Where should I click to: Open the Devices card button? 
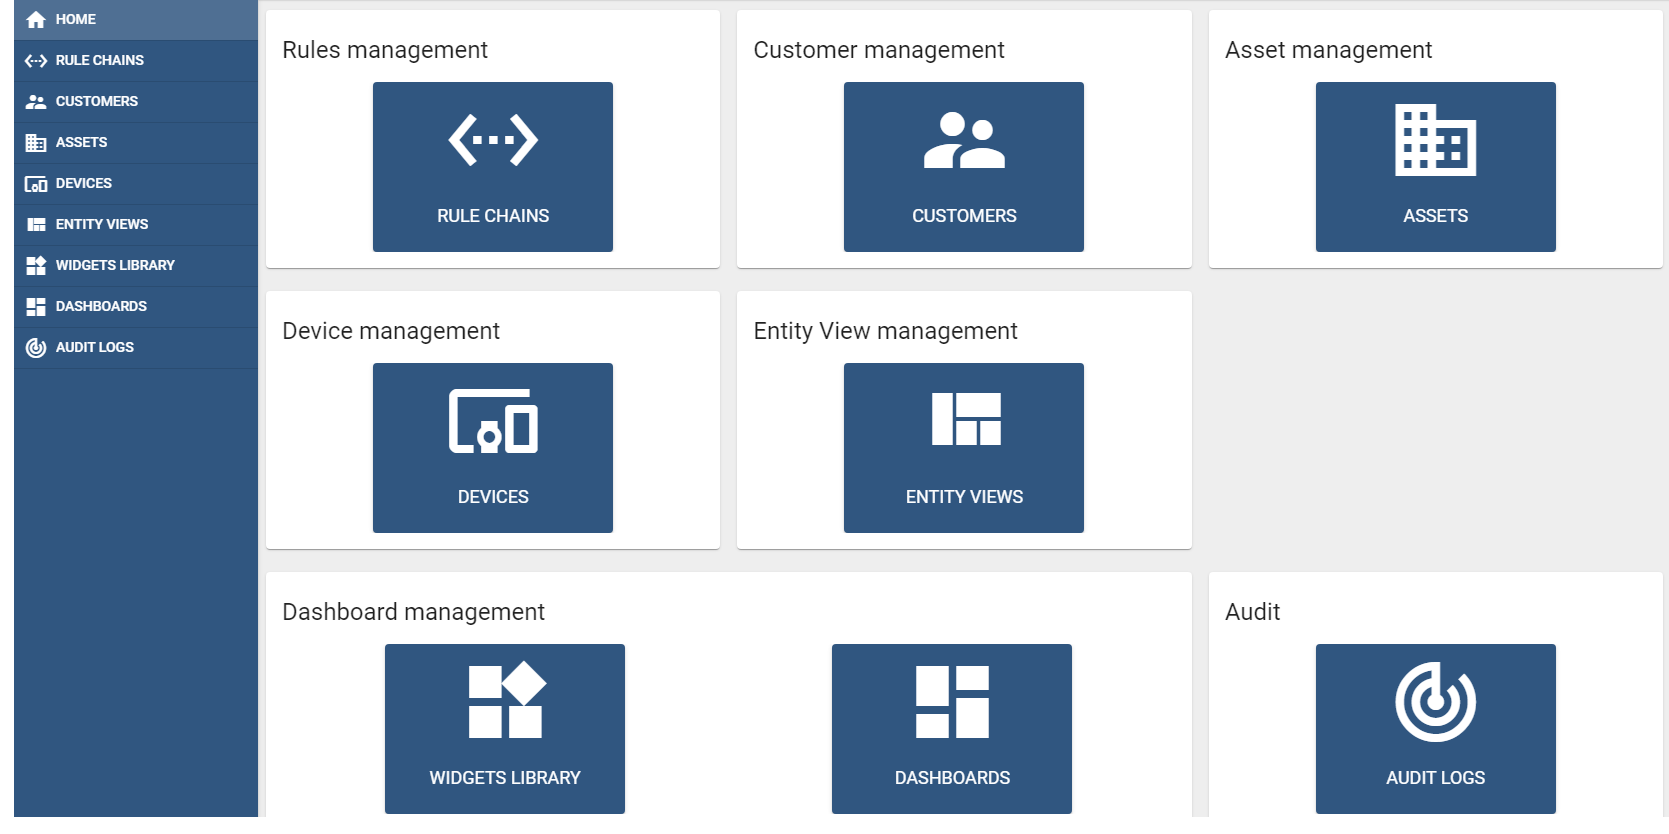pyautogui.click(x=492, y=448)
